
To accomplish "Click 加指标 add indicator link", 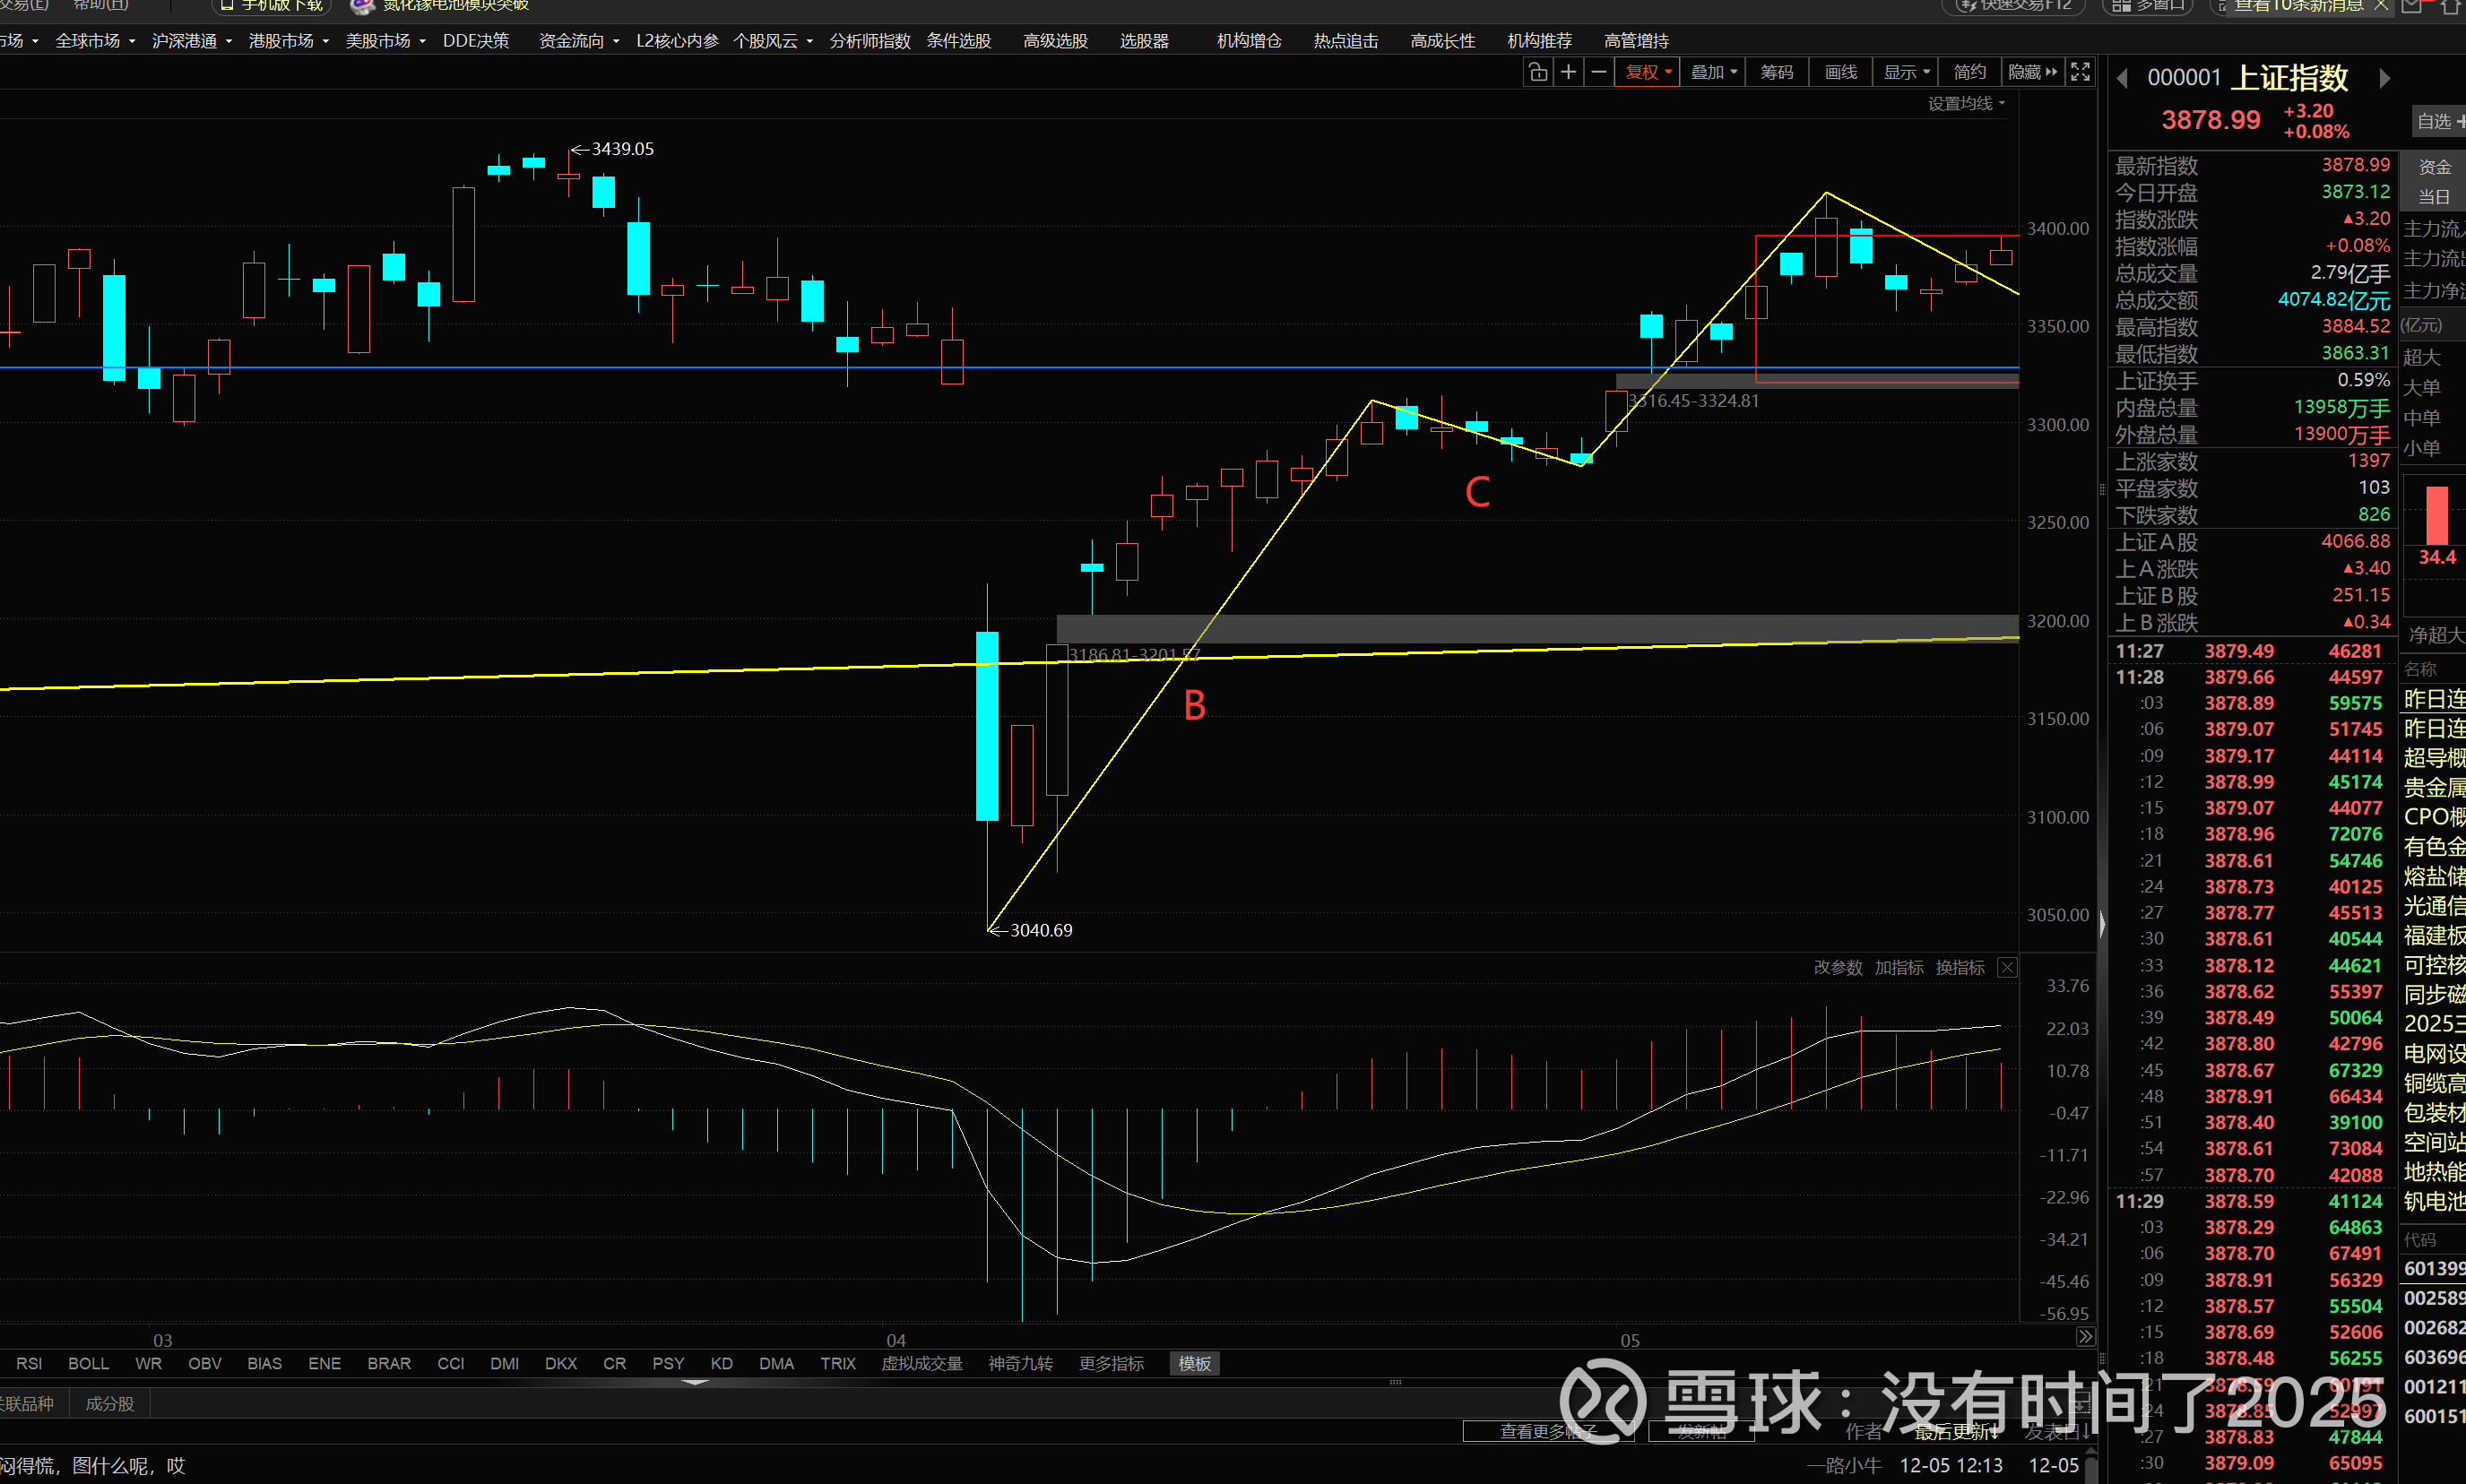I will [x=1898, y=967].
